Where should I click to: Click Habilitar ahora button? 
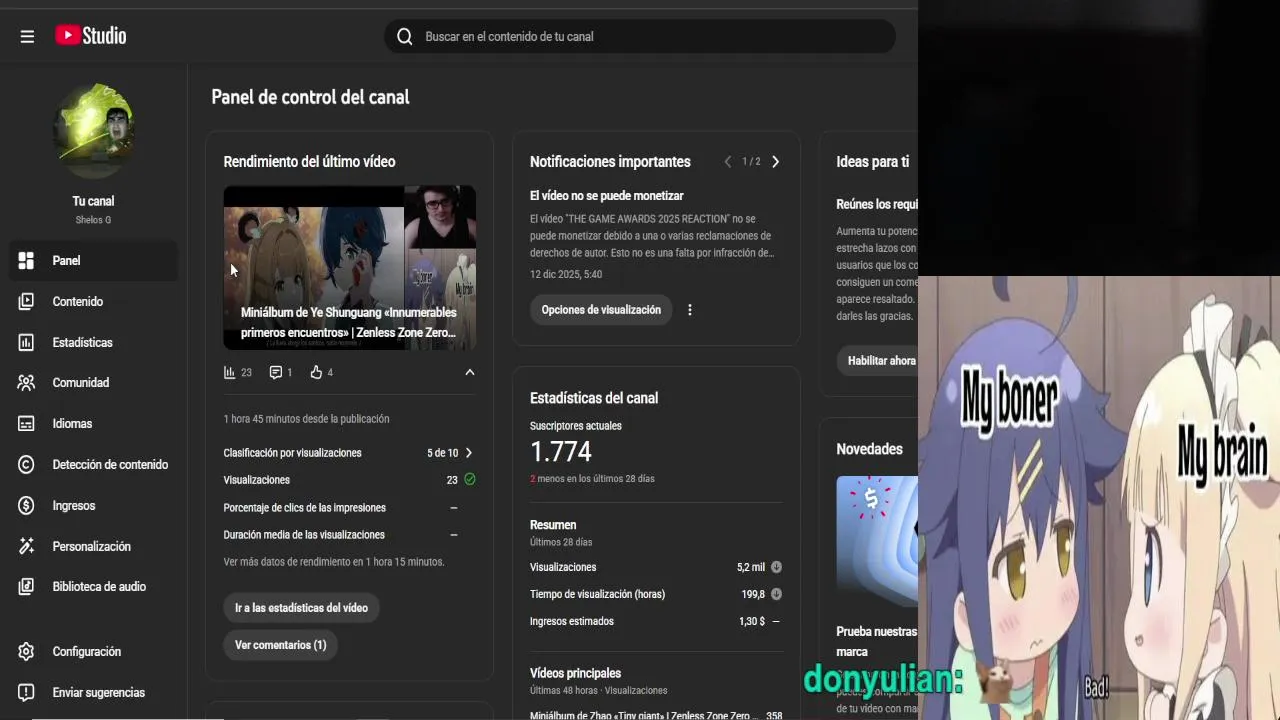pos(882,361)
